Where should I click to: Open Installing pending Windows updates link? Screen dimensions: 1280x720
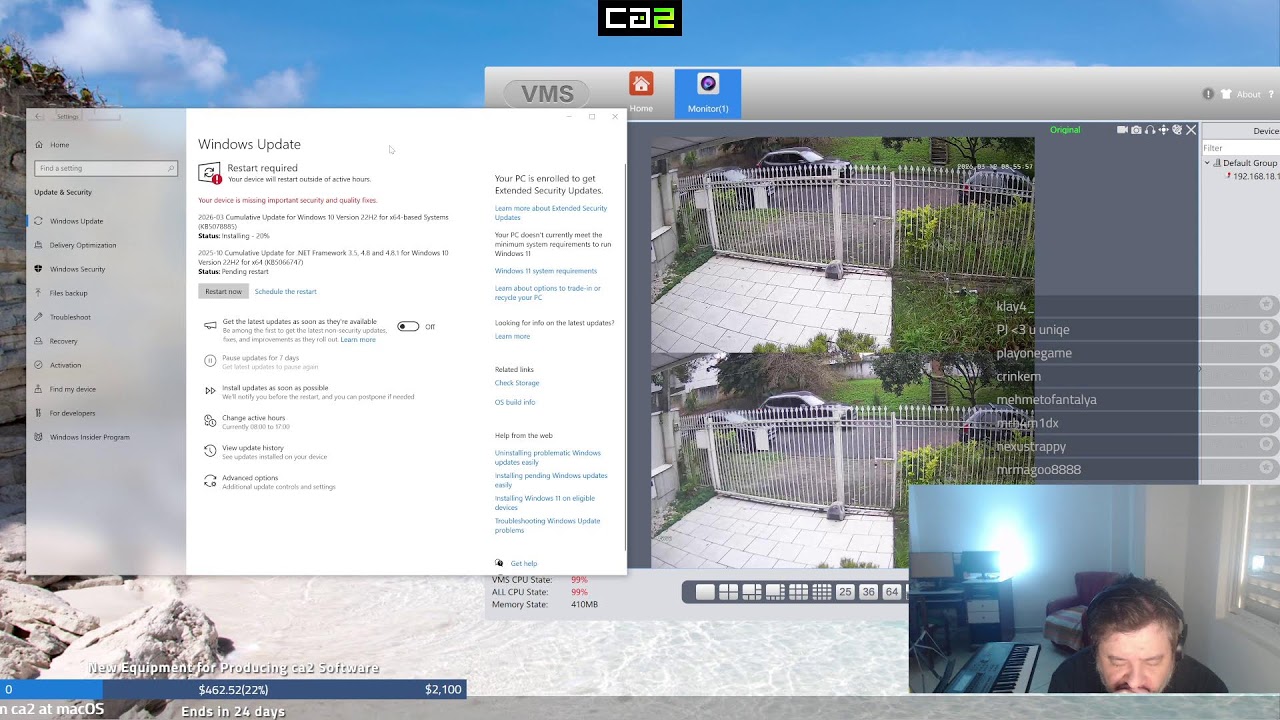click(x=551, y=480)
